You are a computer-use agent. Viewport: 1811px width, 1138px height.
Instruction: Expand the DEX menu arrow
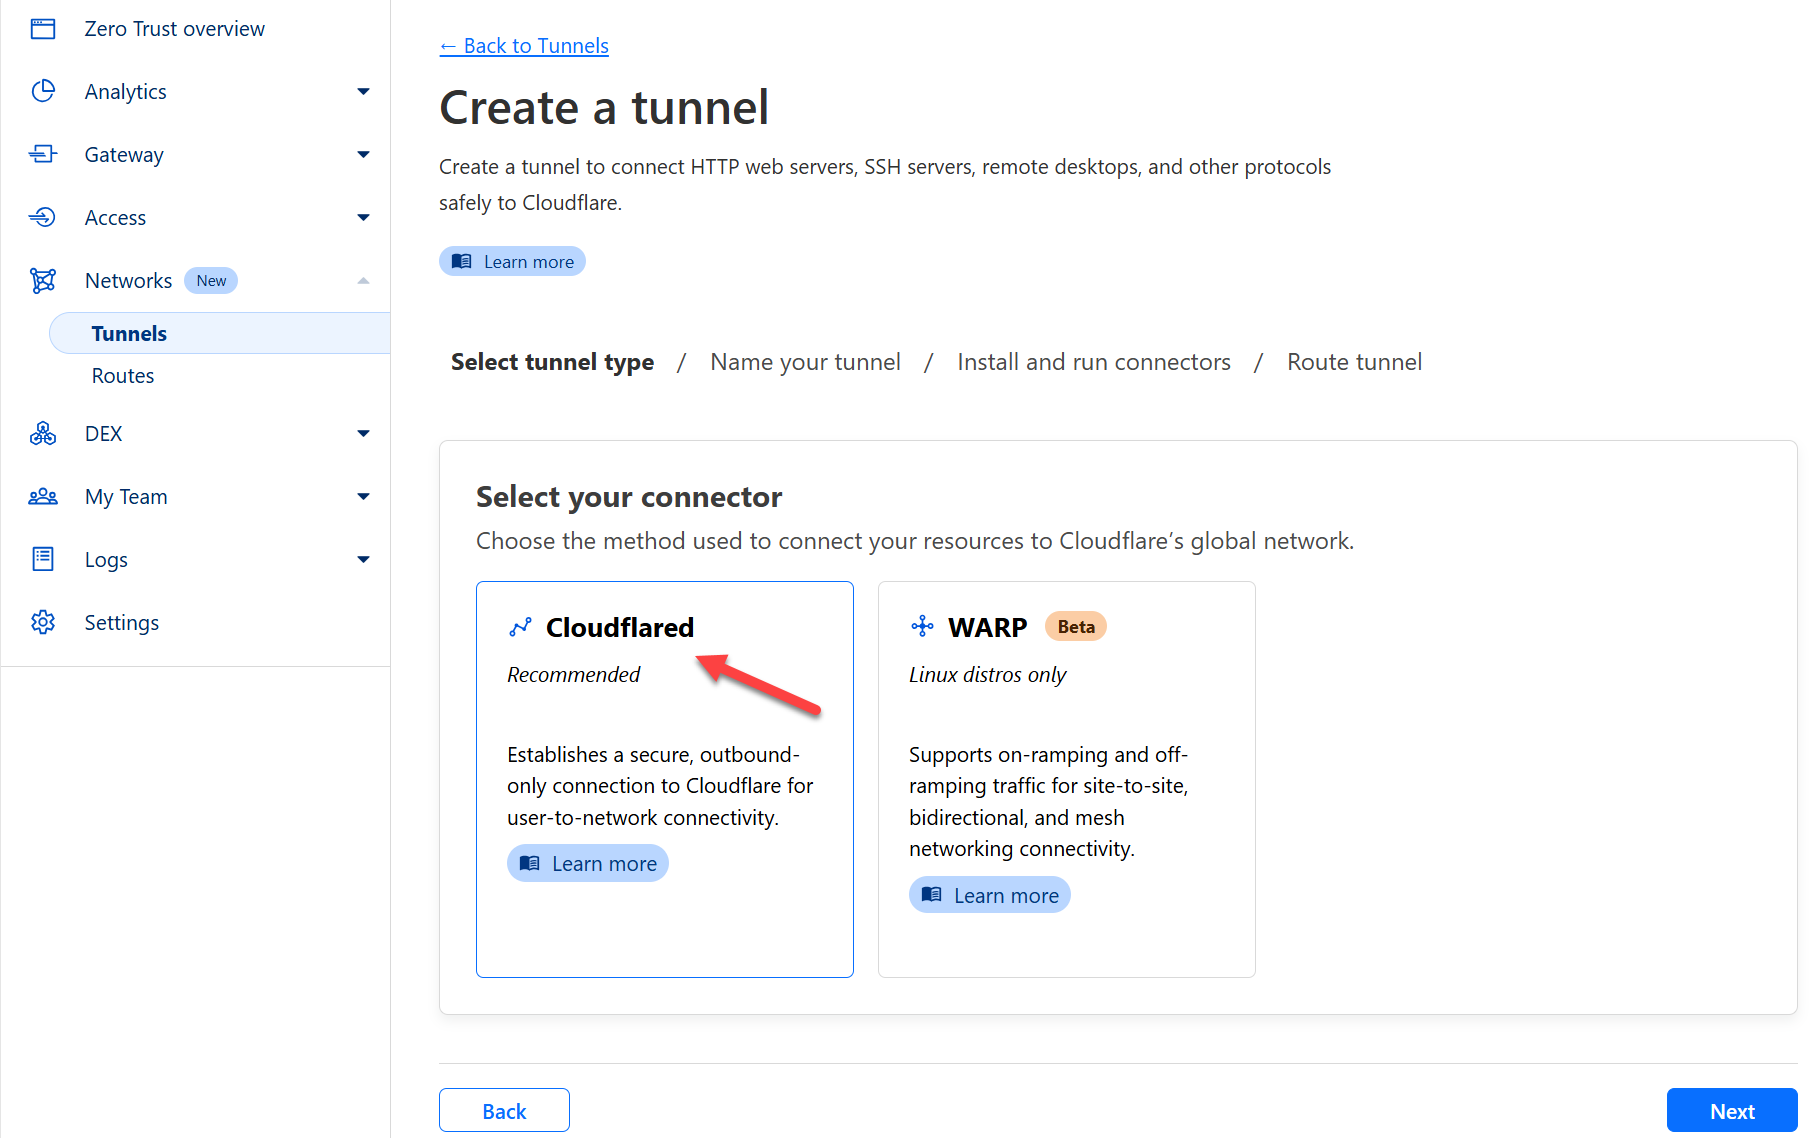point(364,433)
